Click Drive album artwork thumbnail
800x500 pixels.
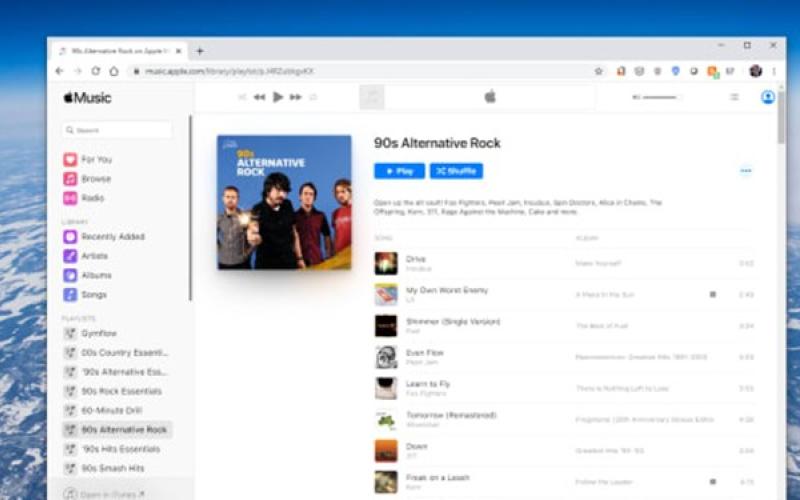[386, 264]
